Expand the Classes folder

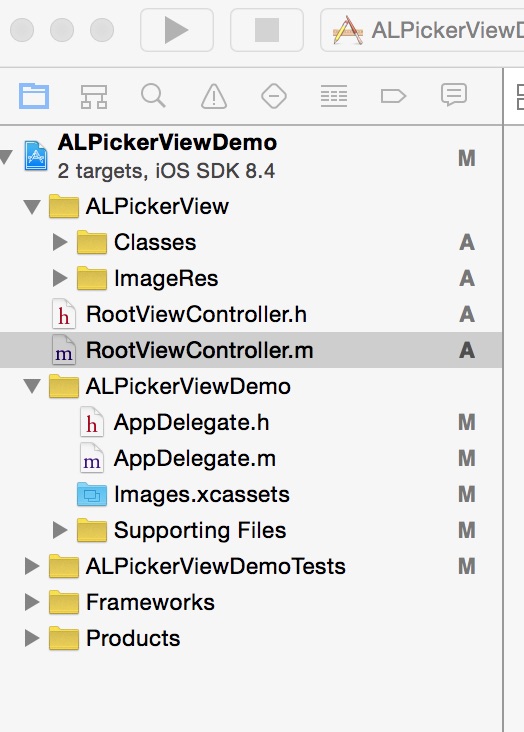pos(60,242)
